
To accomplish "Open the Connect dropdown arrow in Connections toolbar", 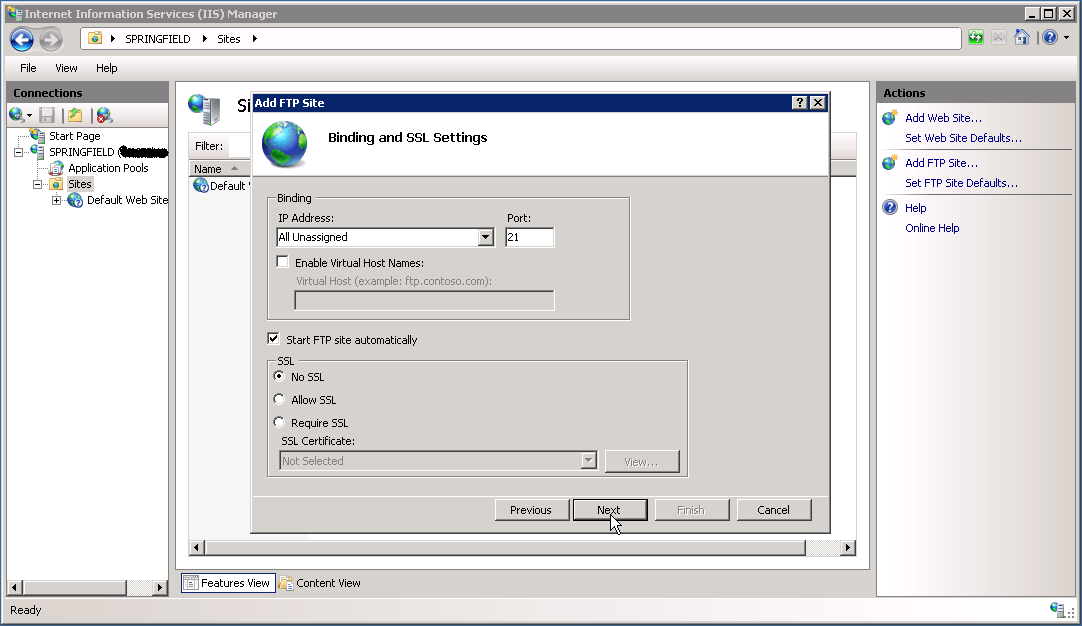I will pyautogui.click(x=29, y=116).
